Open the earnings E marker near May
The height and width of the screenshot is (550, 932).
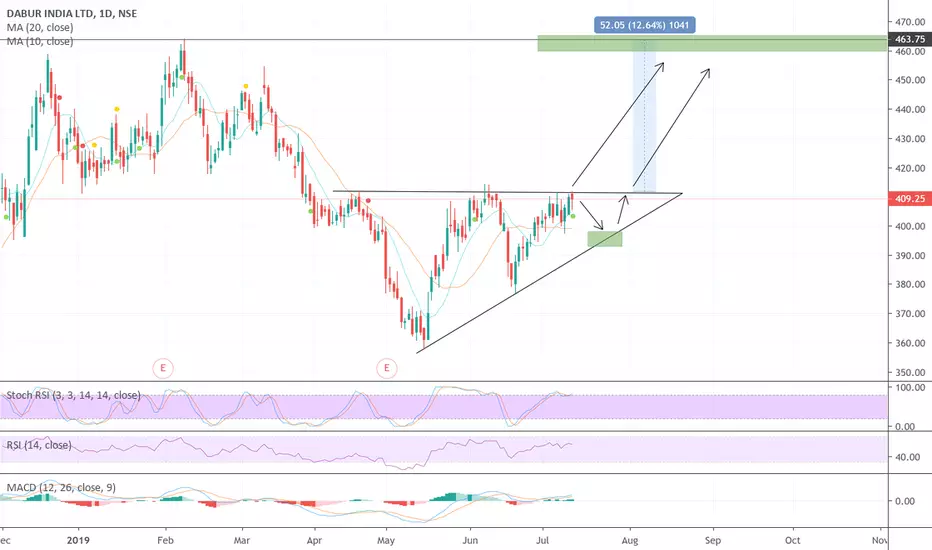[x=386, y=368]
